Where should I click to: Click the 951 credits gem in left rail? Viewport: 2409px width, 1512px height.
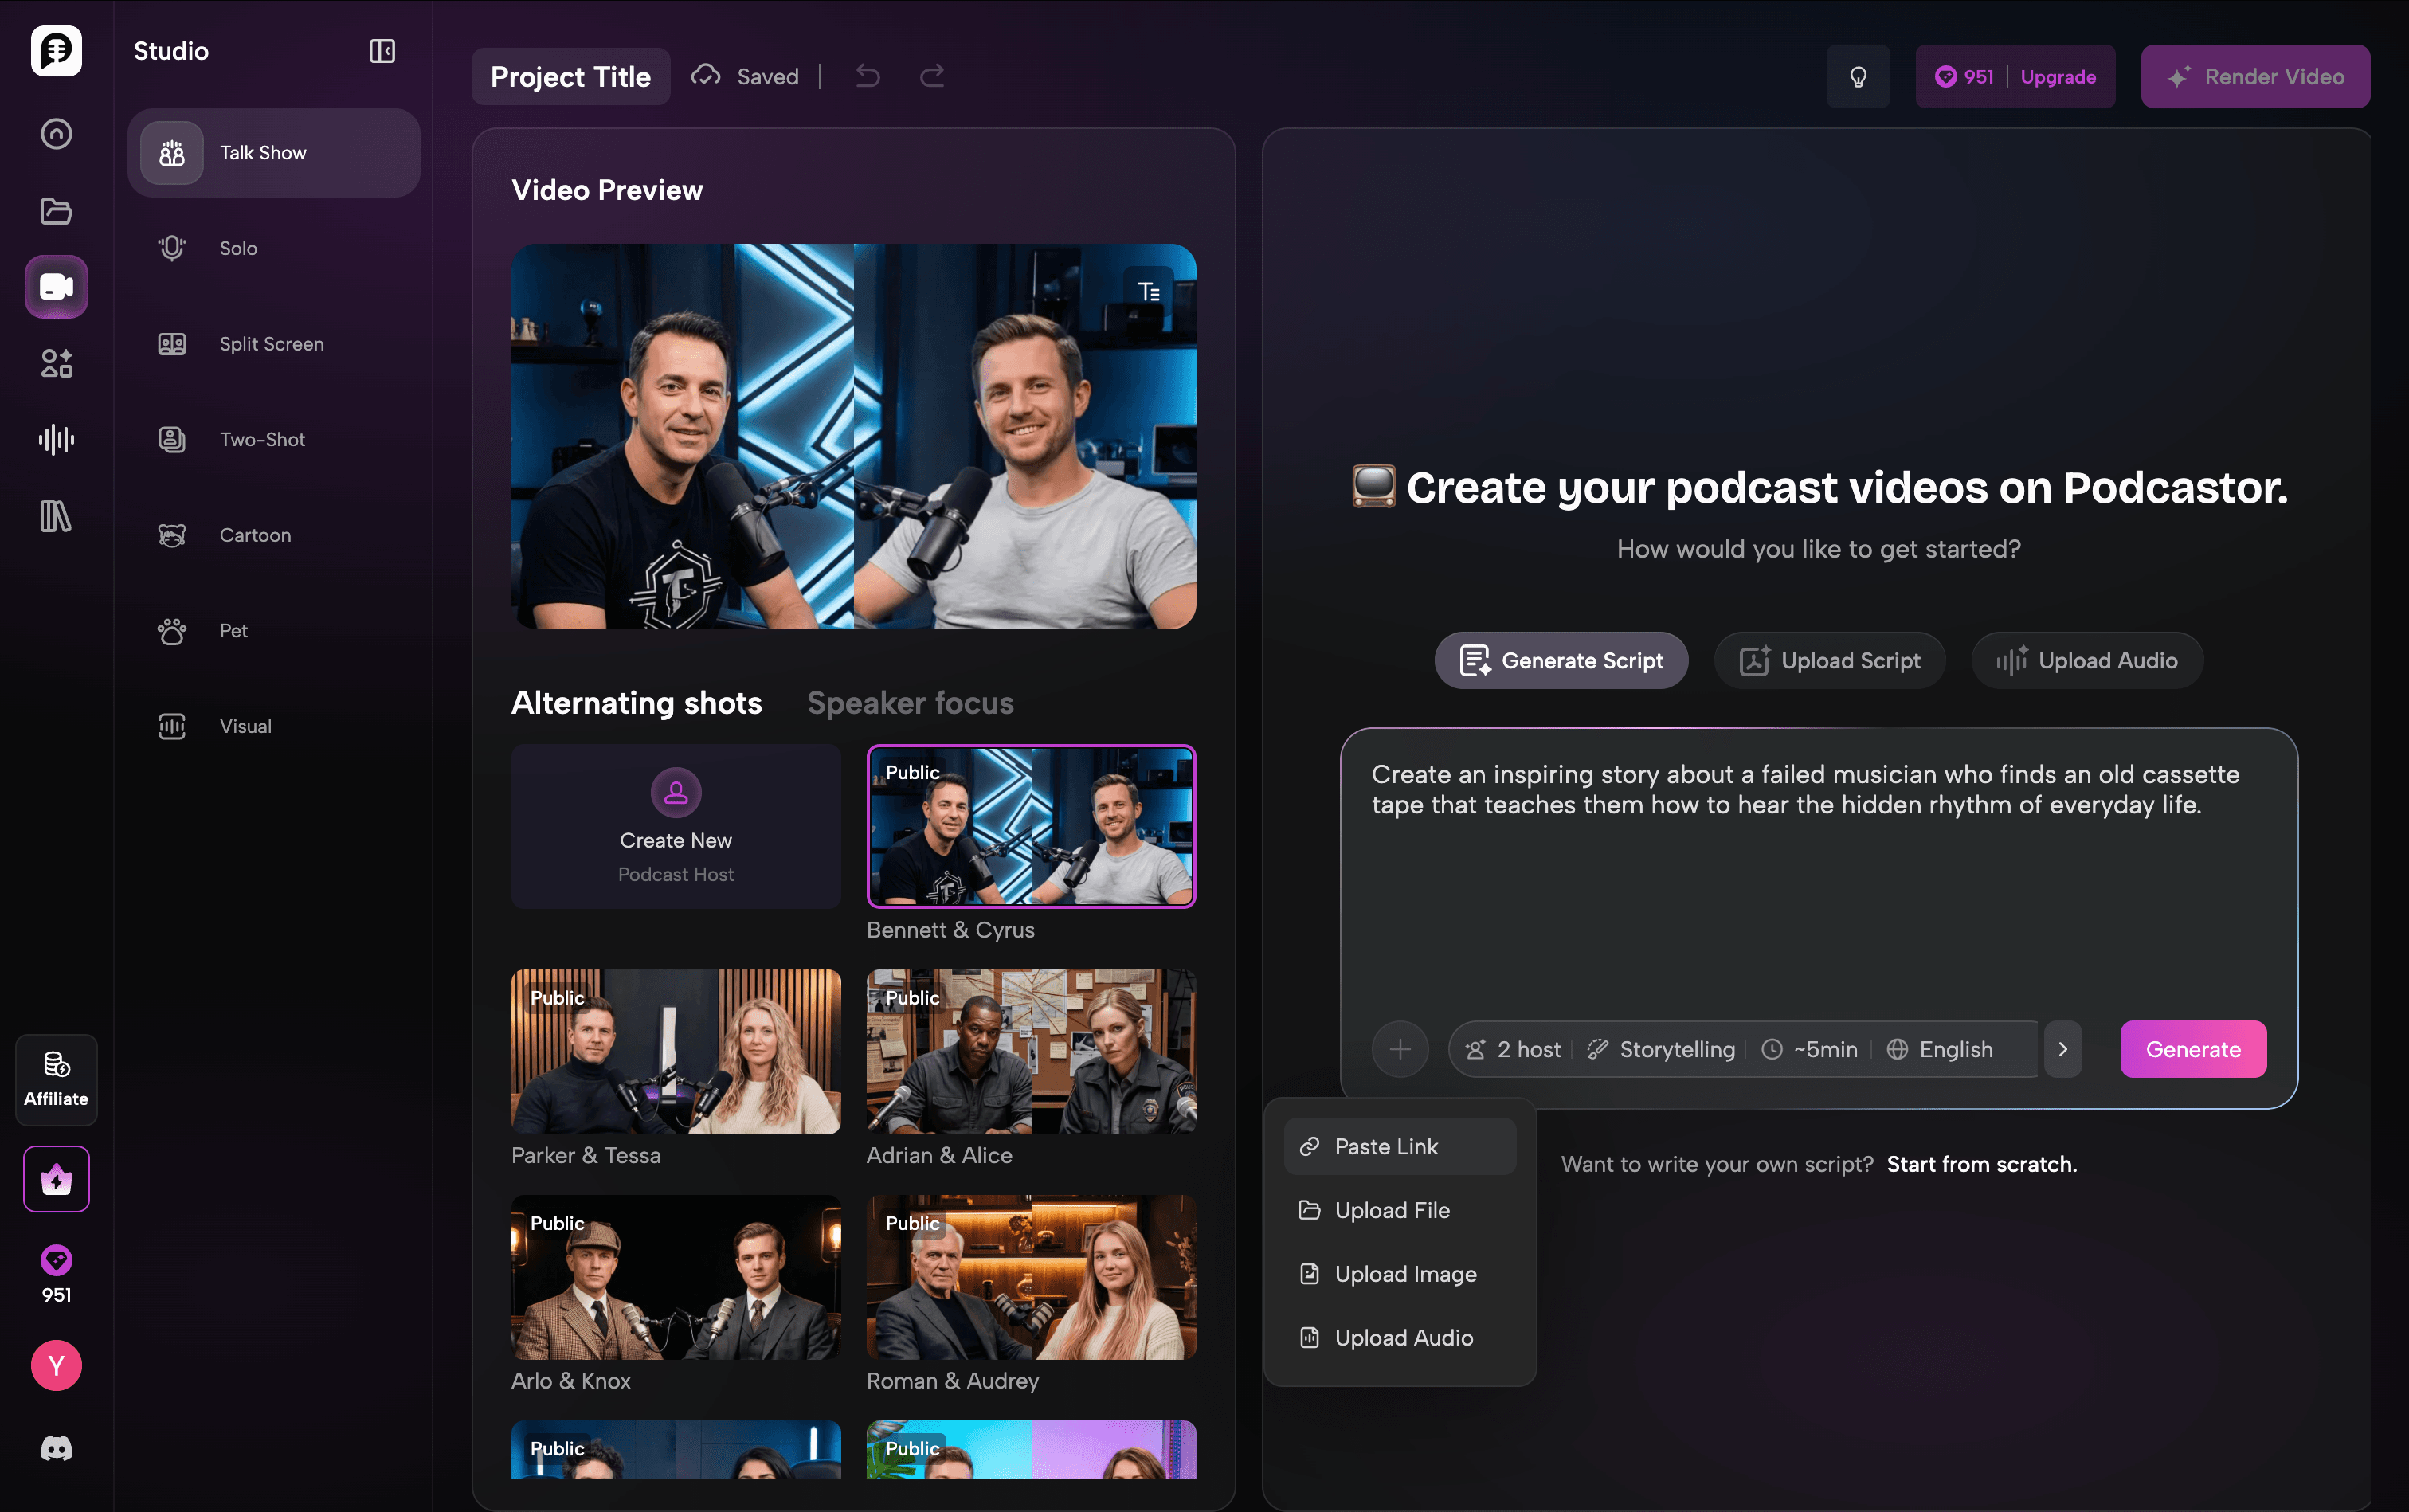click(x=56, y=1274)
